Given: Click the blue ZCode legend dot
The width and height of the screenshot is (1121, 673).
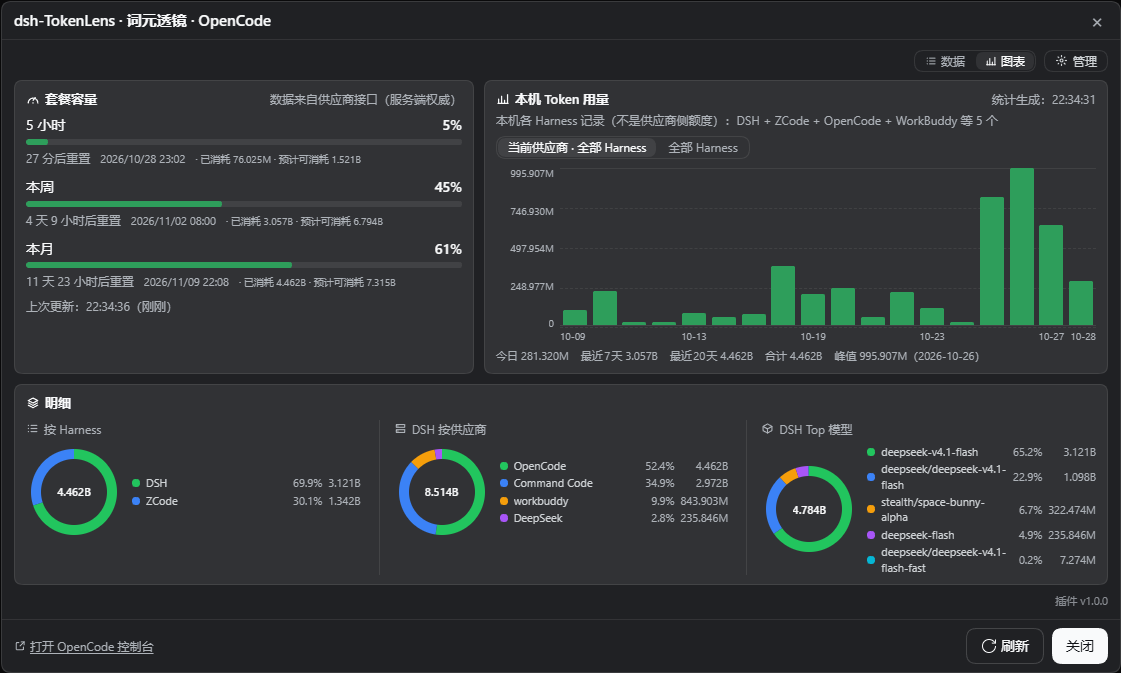Looking at the screenshot, I should [136, 501].
